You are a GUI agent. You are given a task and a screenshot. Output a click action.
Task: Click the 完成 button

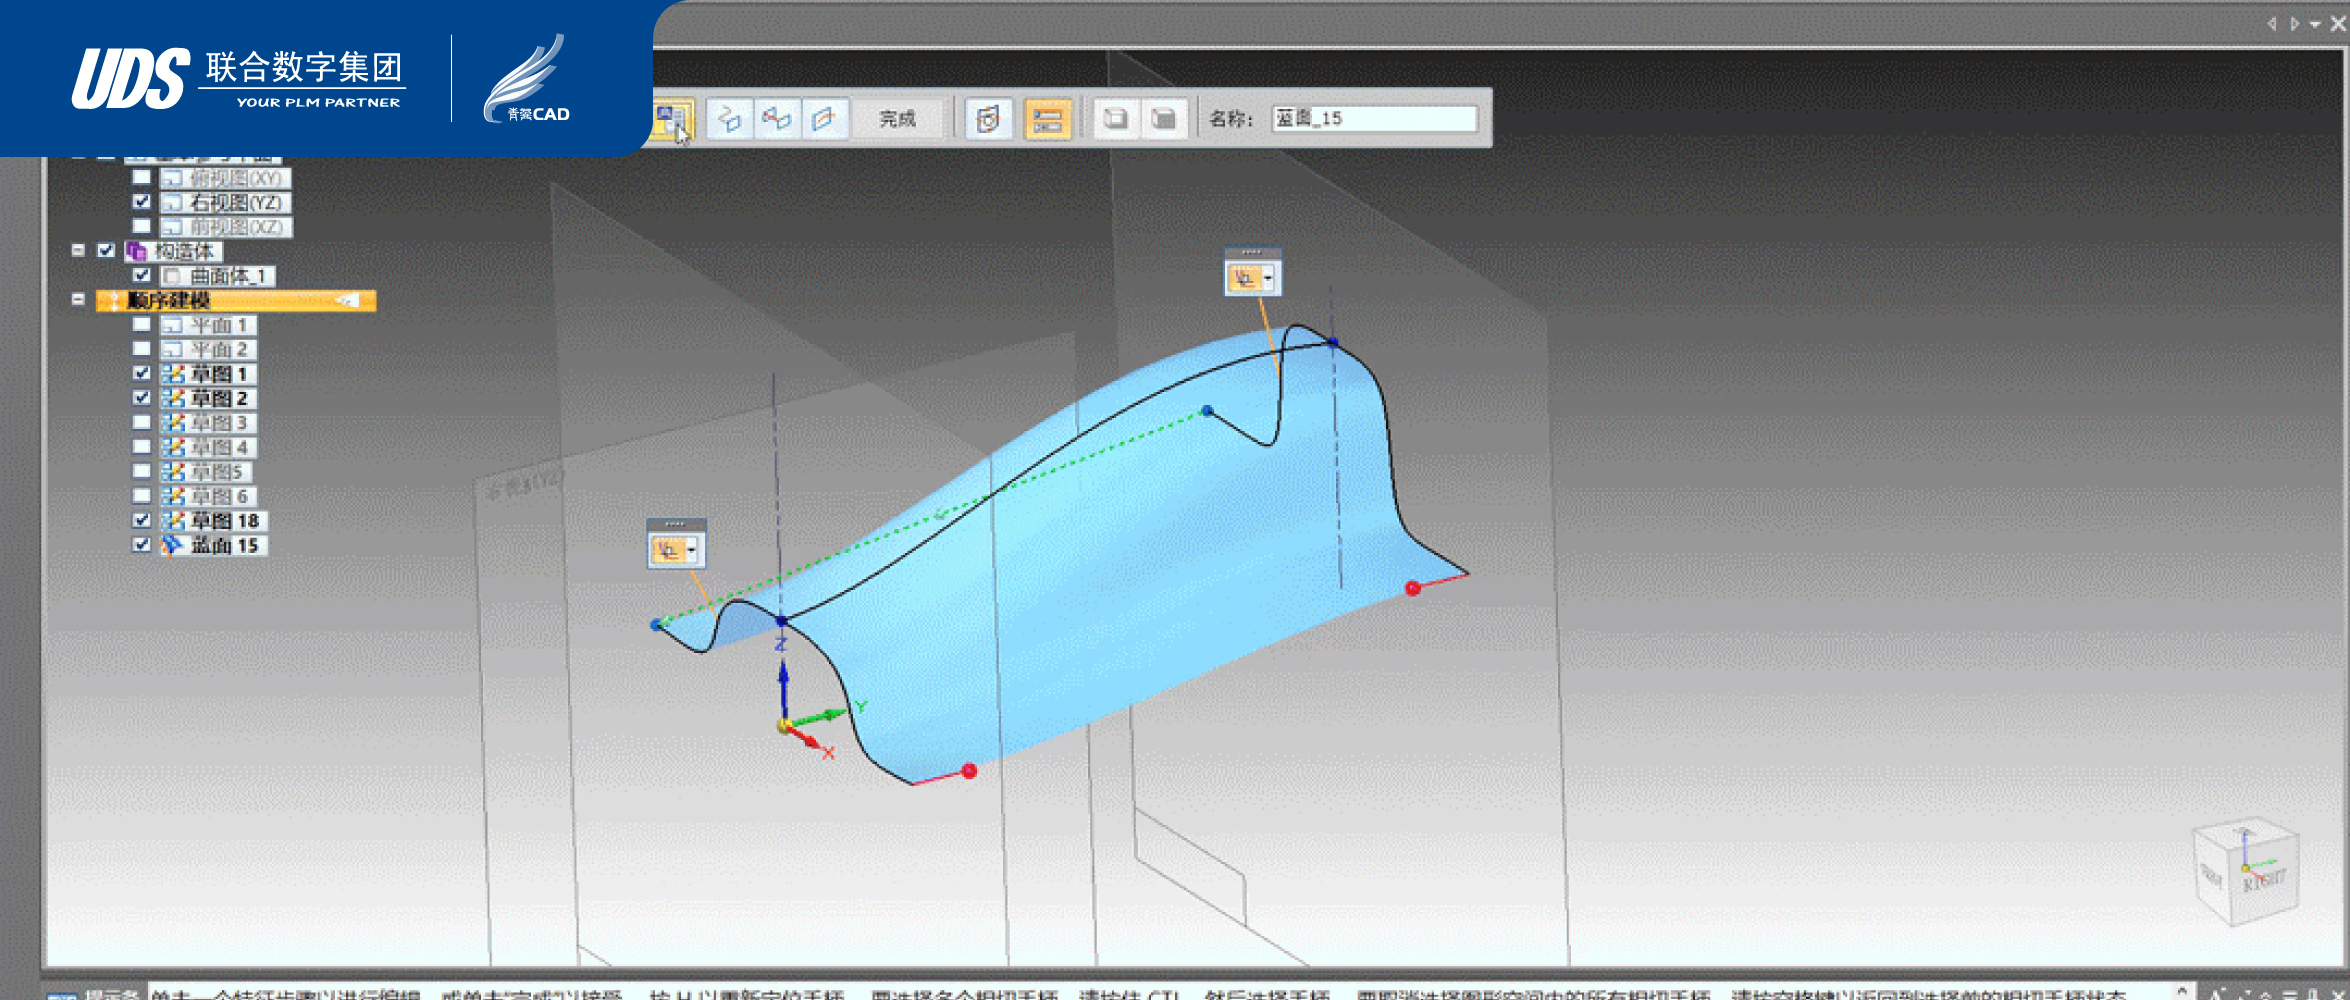coord(897,119)
